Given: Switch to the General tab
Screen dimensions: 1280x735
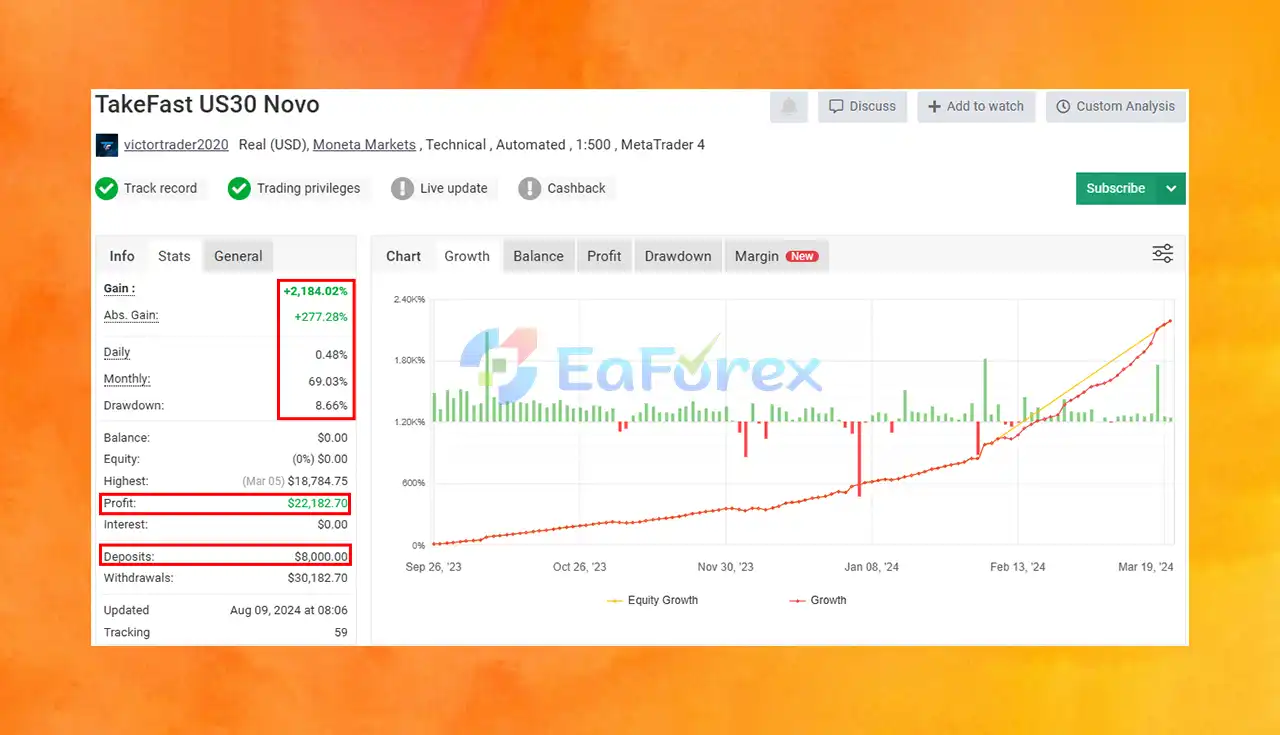Looking at the screenshot, I should (238, 256).
